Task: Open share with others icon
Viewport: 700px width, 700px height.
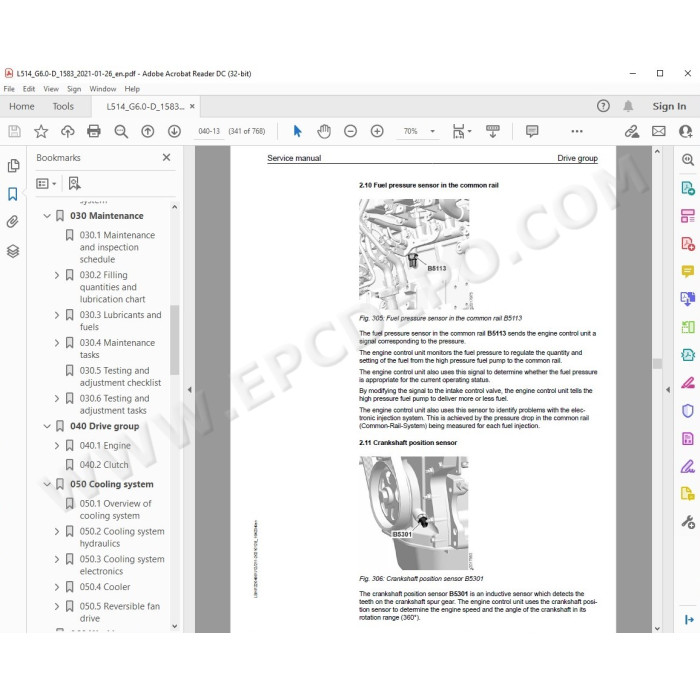Action: [685, 131]
